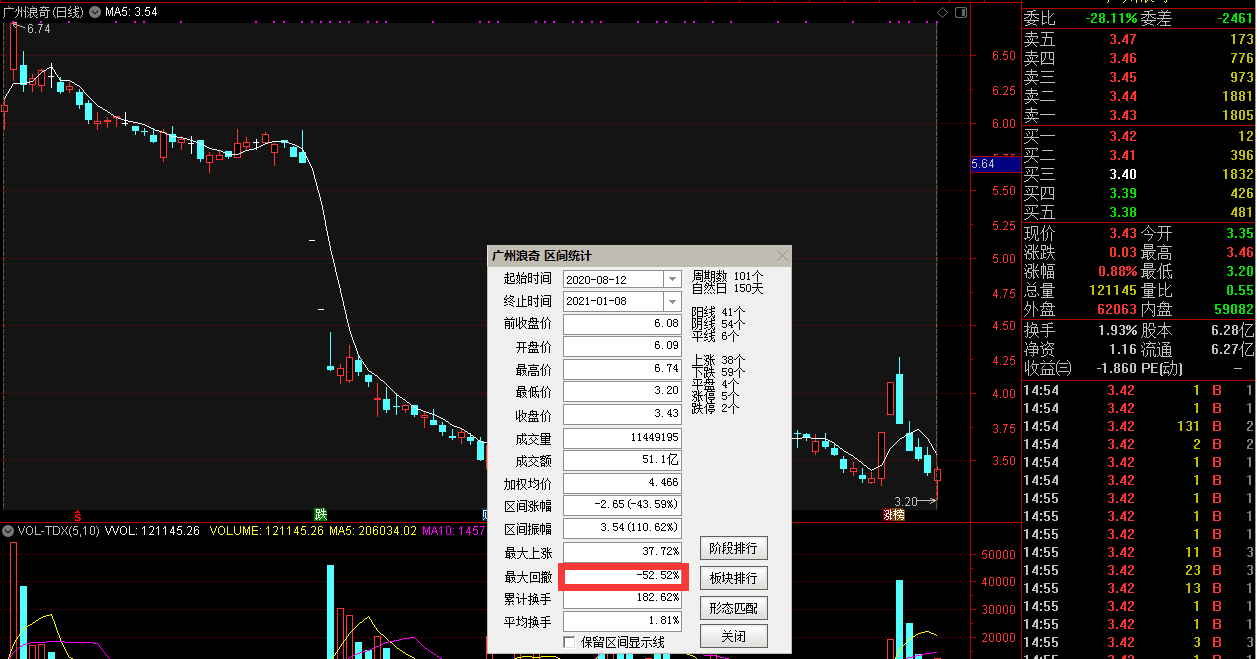Screen dimensions: 1257x659
Task: Open the VOL-TDX indicator dropdown icon
Action: tap(7, 530)
